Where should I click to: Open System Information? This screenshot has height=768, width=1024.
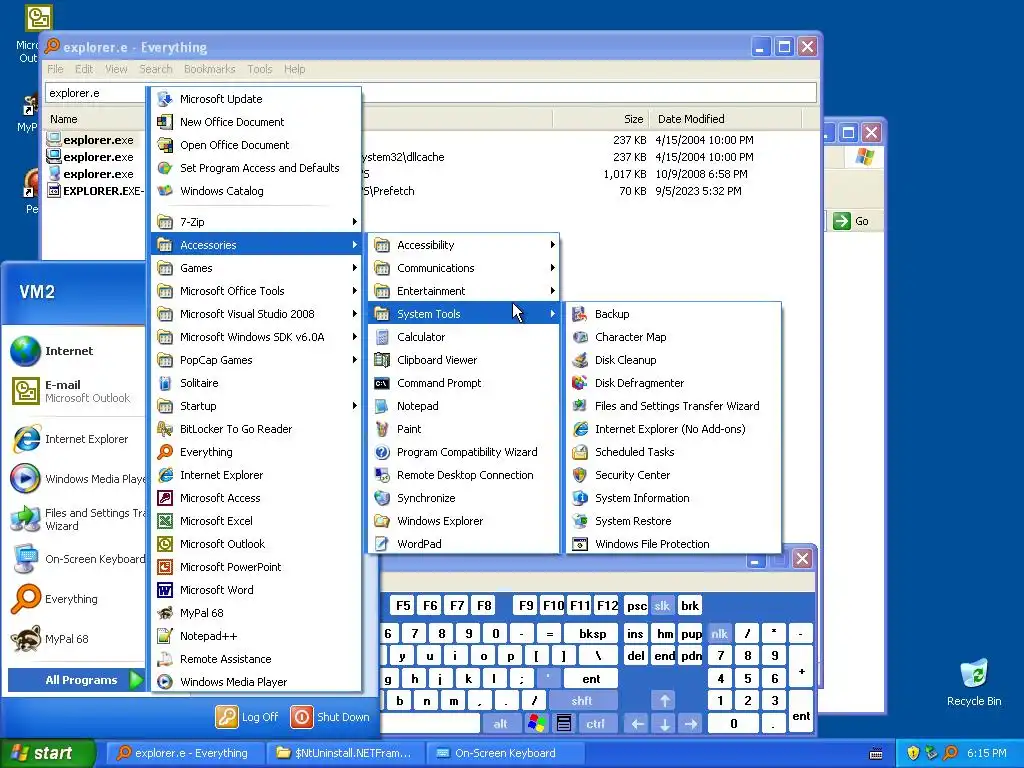coord(673,498)
